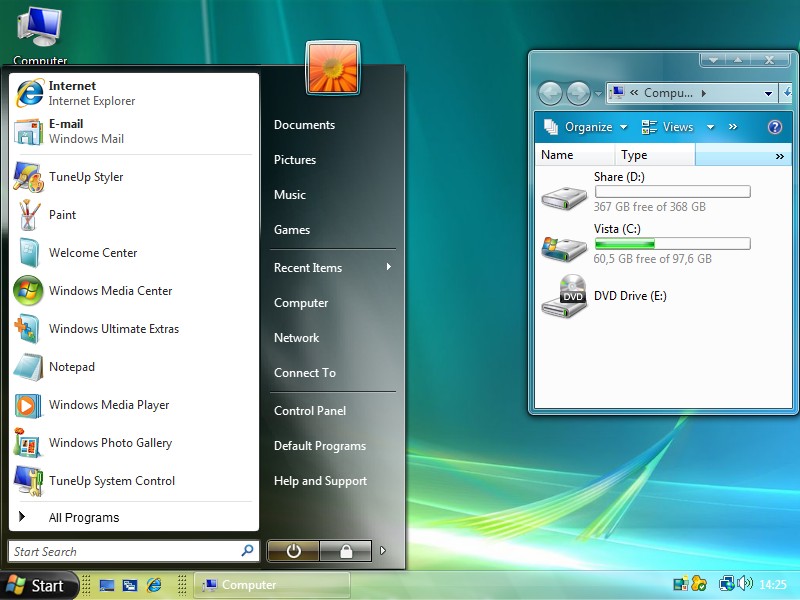Open the Organize dropdown menu
This screenshot has width=800, height=600.
(587, 127)
